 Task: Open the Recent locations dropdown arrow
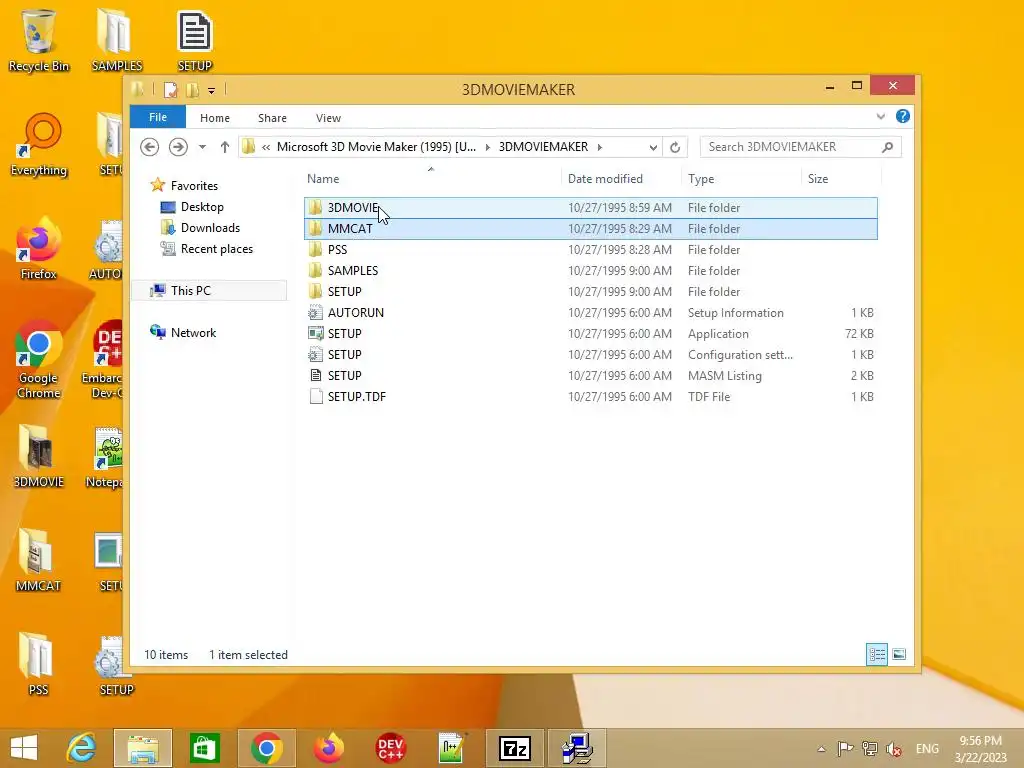pos(202,147)
